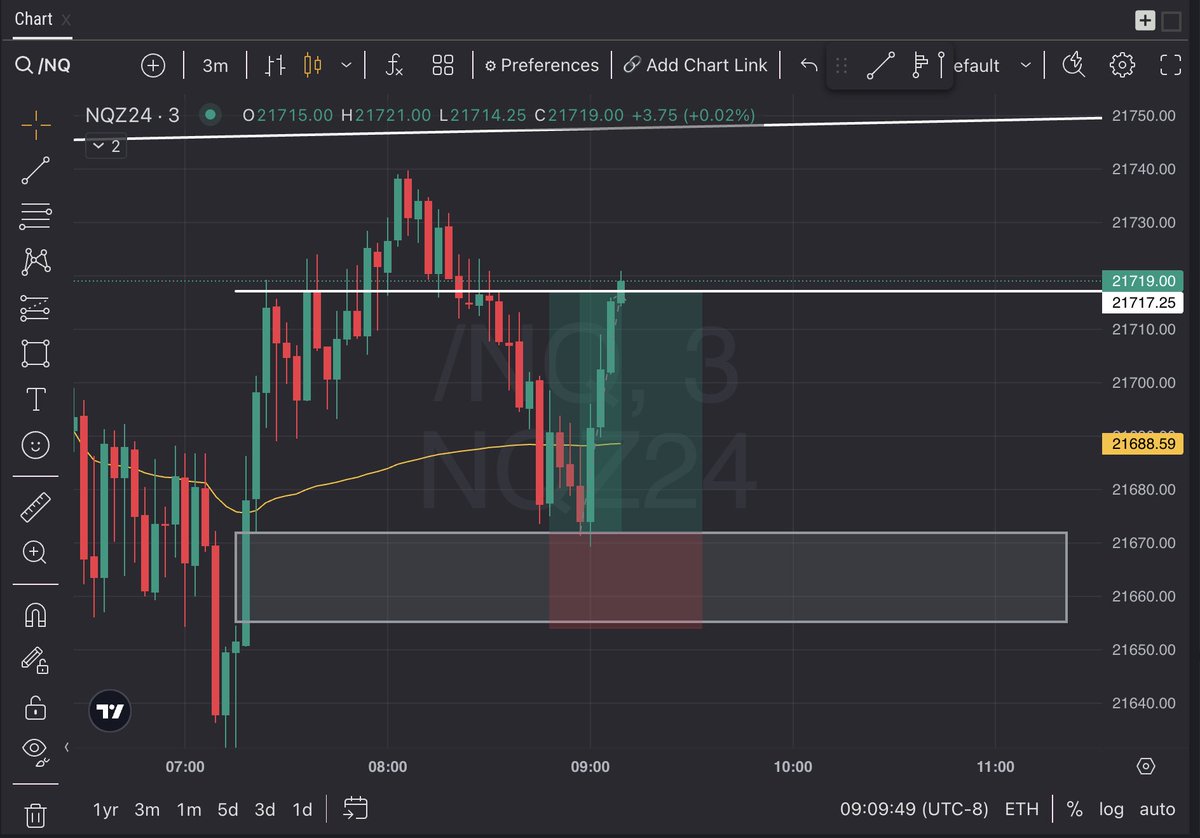Open the price scale settings hexagon
This screenshot has height=838, width=1200.
(1146, 766)
